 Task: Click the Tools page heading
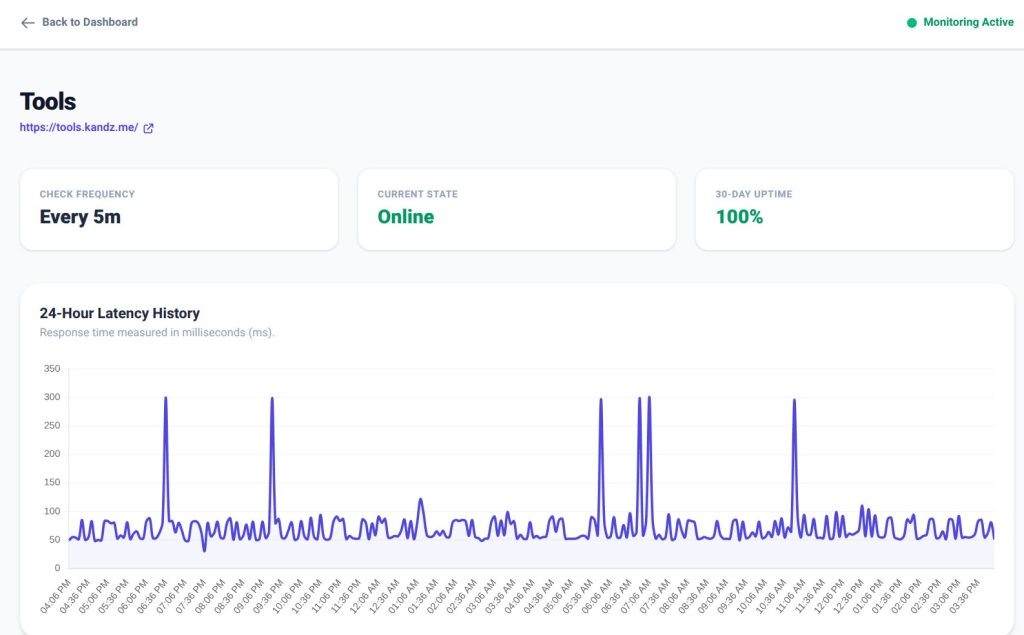48,102
